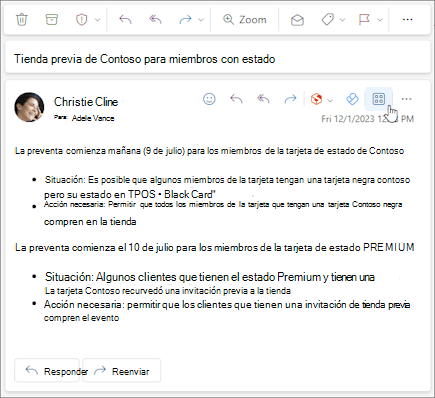Click the Responder button
The width and height of the screenshot is (435, 398).
click(x=47, y=370)
